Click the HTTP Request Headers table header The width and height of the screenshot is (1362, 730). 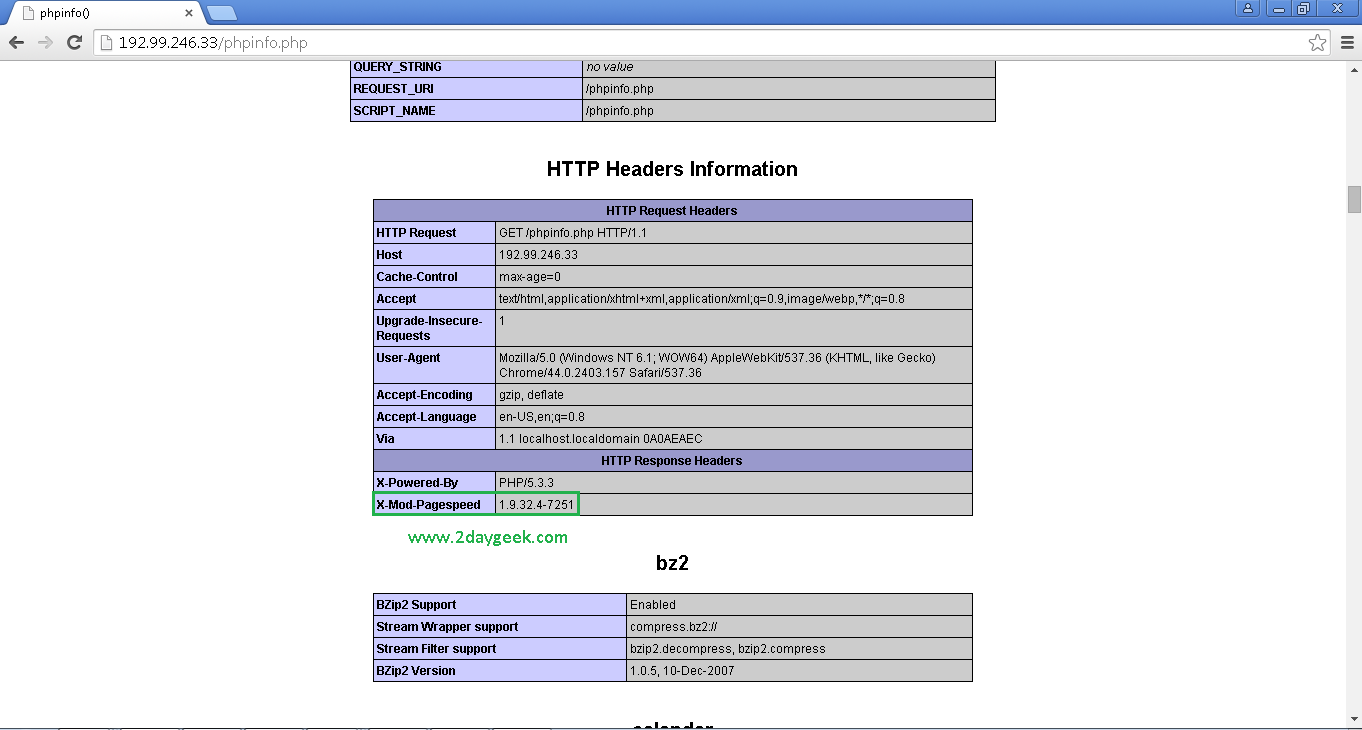tap(672, 211)
